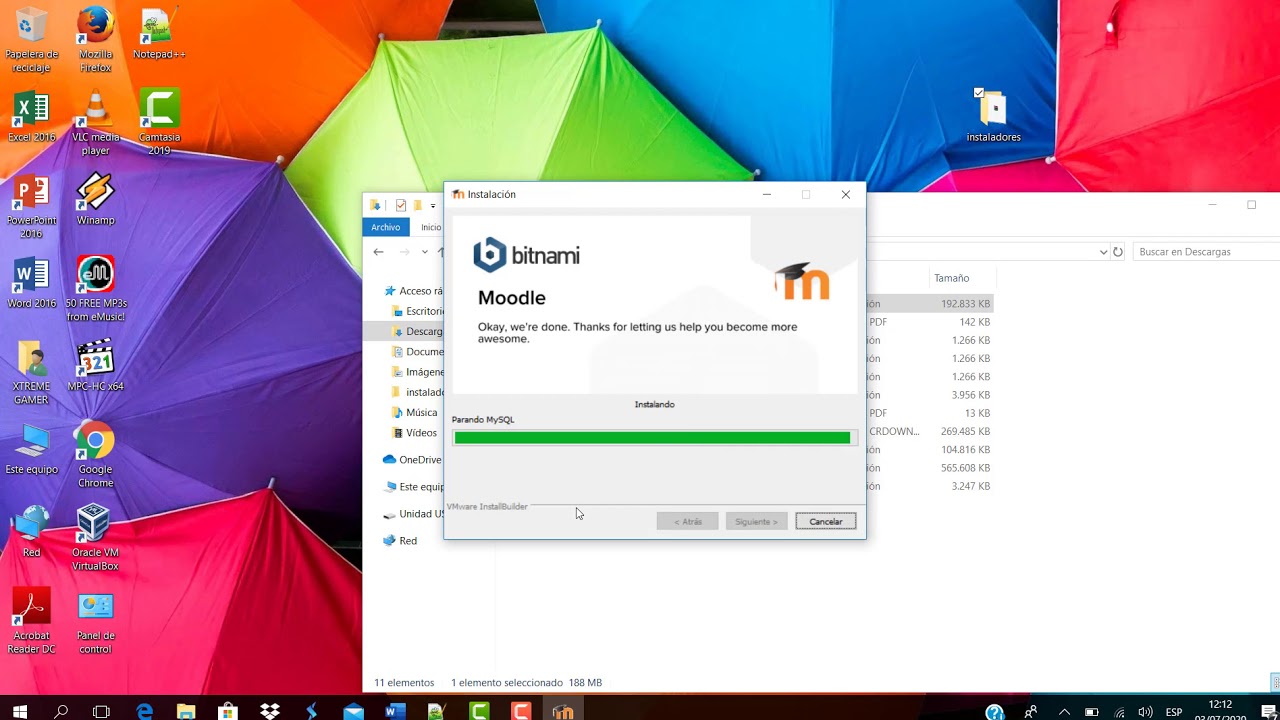Click the Google Chrome desktop icon
The width and height of the screenshot is (1280, 720).
point(95,455)
